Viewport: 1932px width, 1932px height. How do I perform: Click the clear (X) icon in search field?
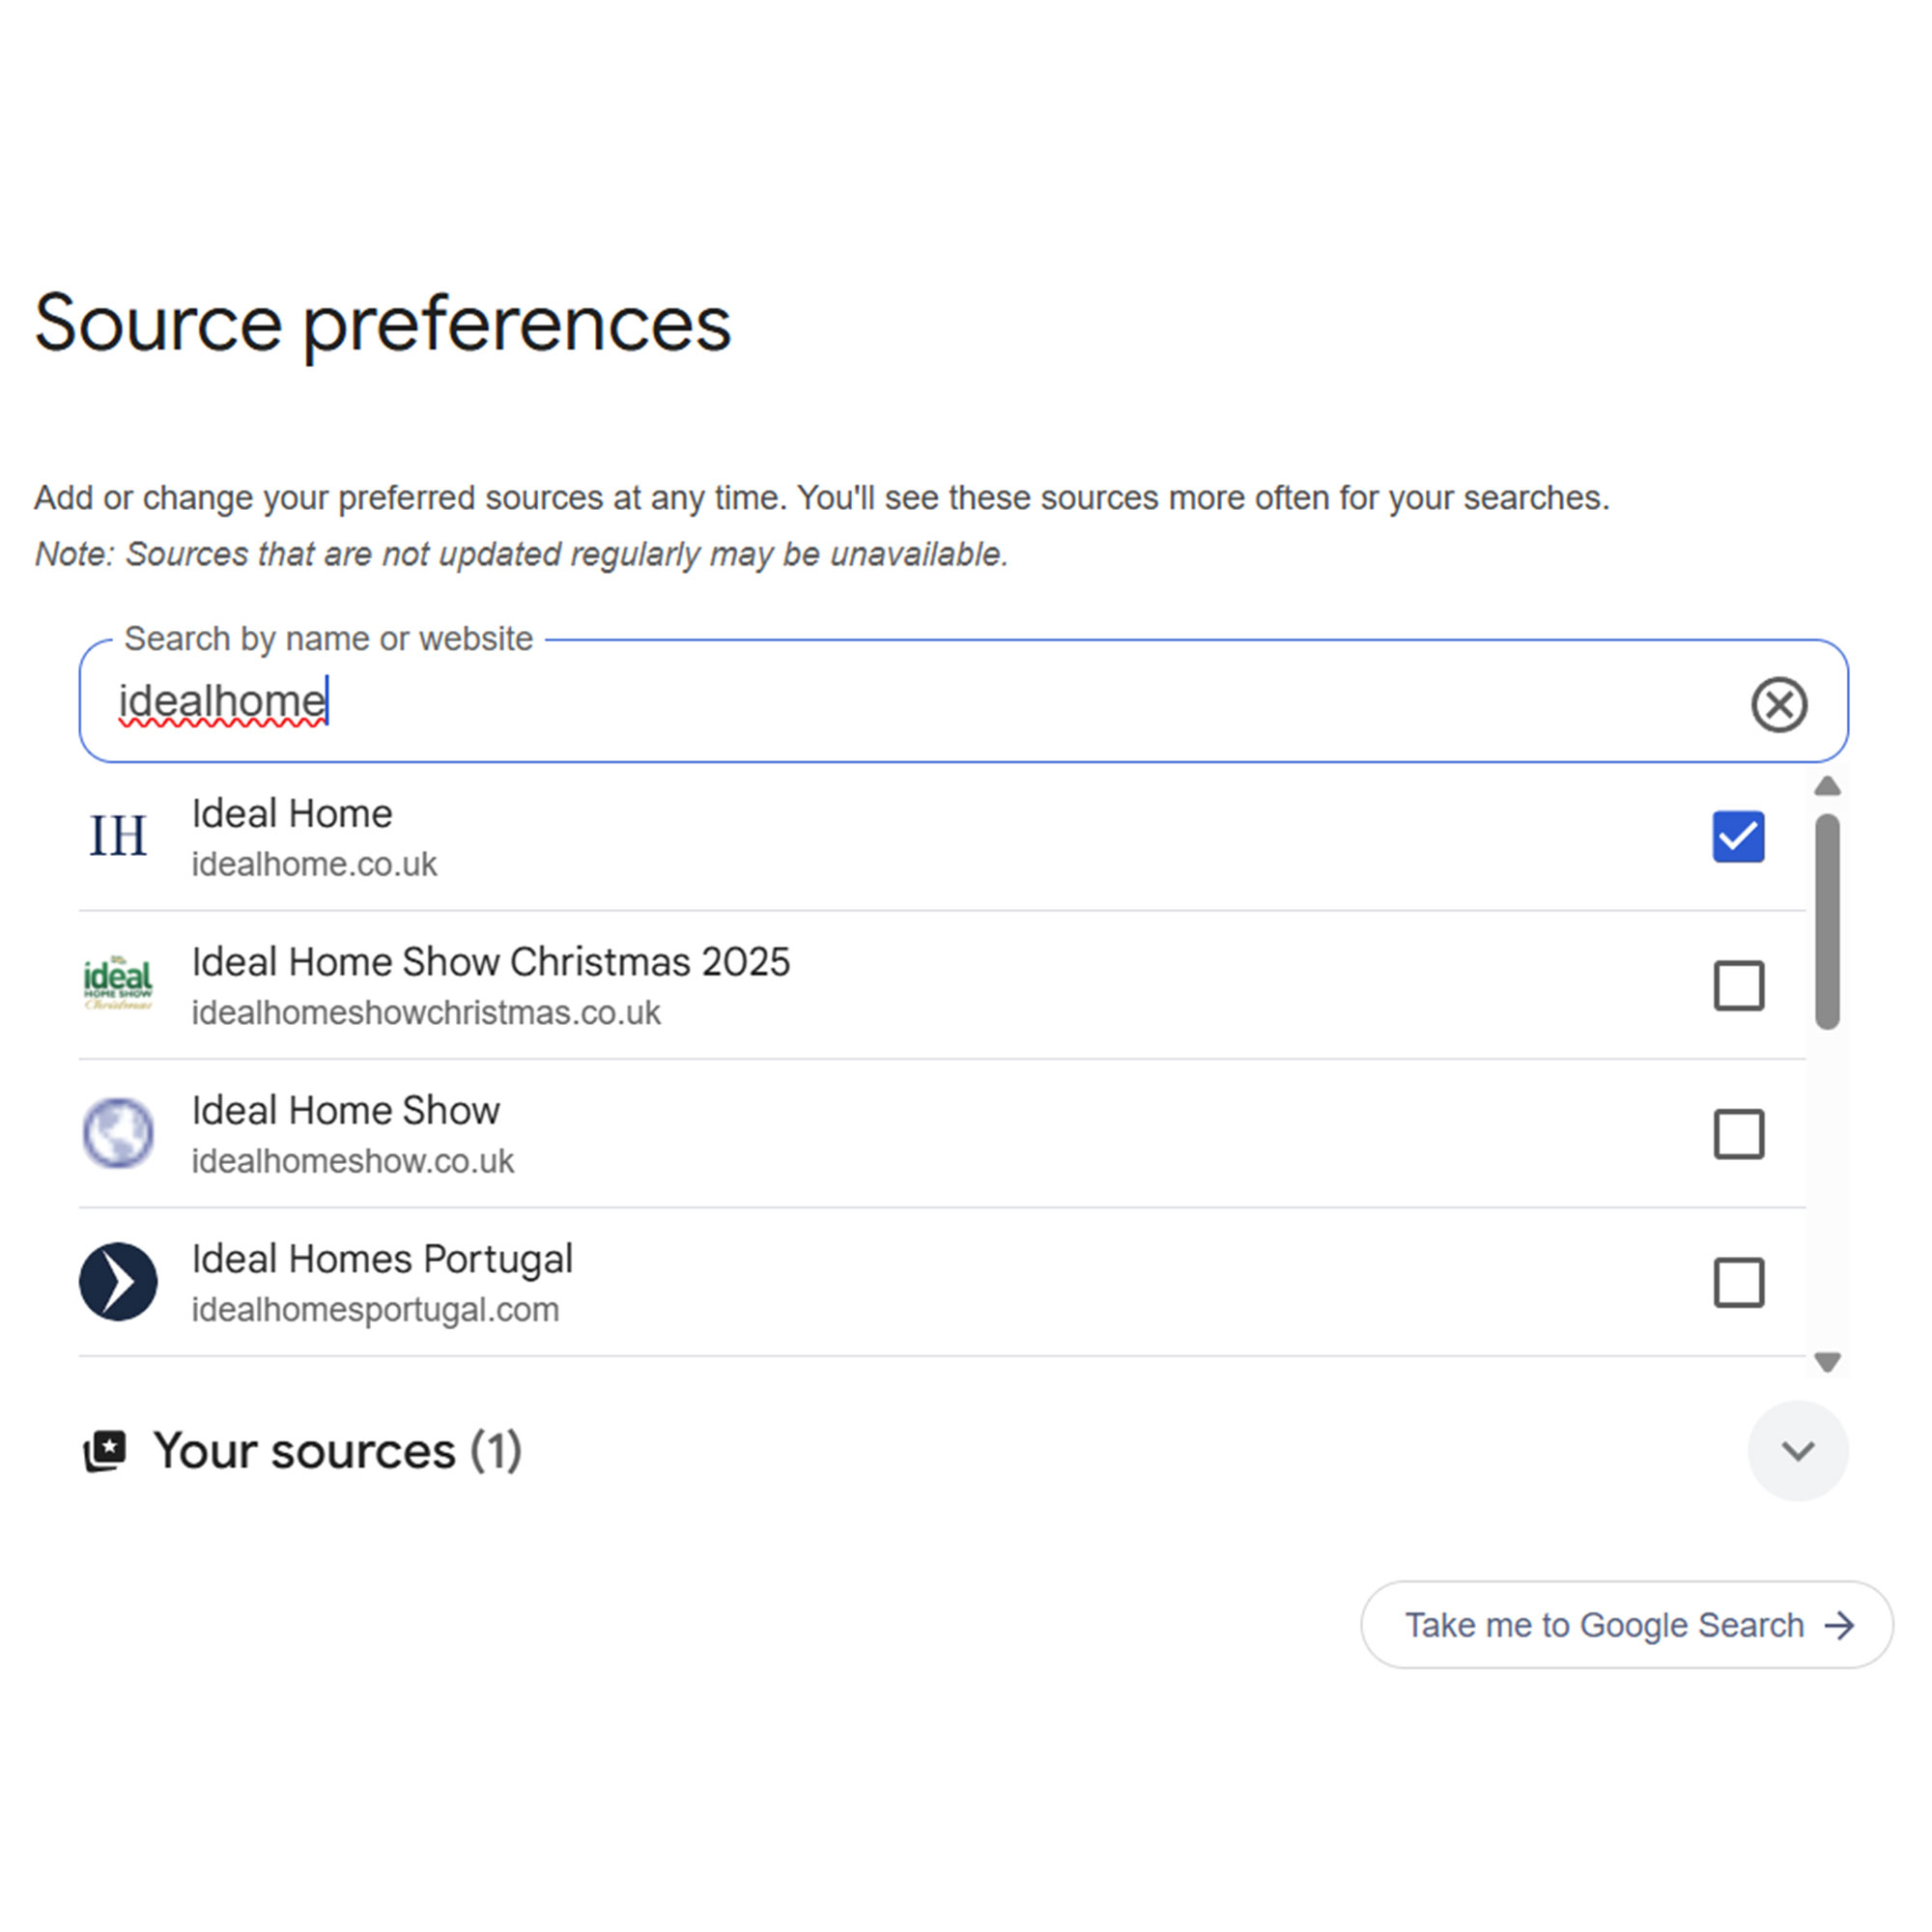[1780, 705]
